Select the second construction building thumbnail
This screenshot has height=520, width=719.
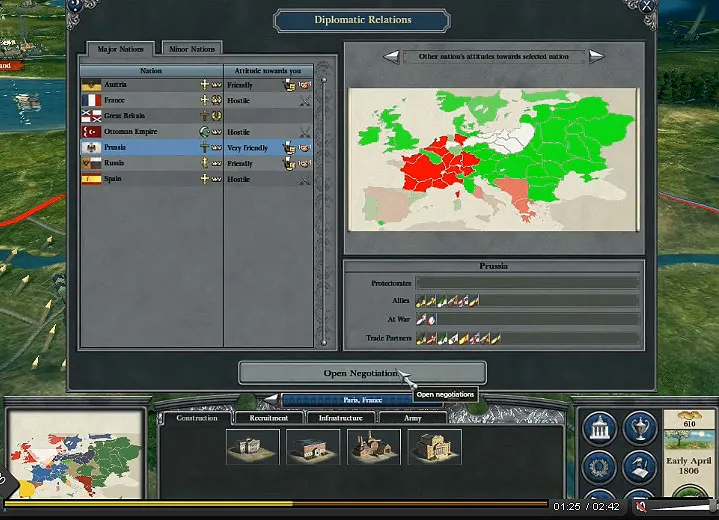click(x=313, y=447)
